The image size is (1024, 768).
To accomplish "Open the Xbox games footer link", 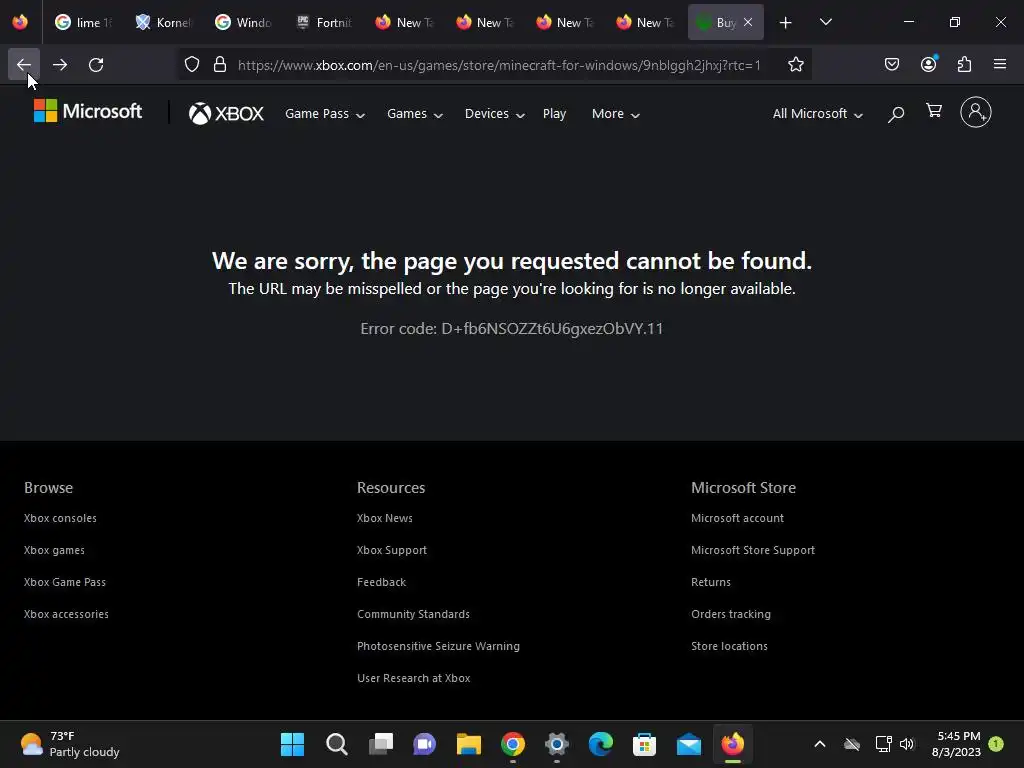I will [54, 550].
